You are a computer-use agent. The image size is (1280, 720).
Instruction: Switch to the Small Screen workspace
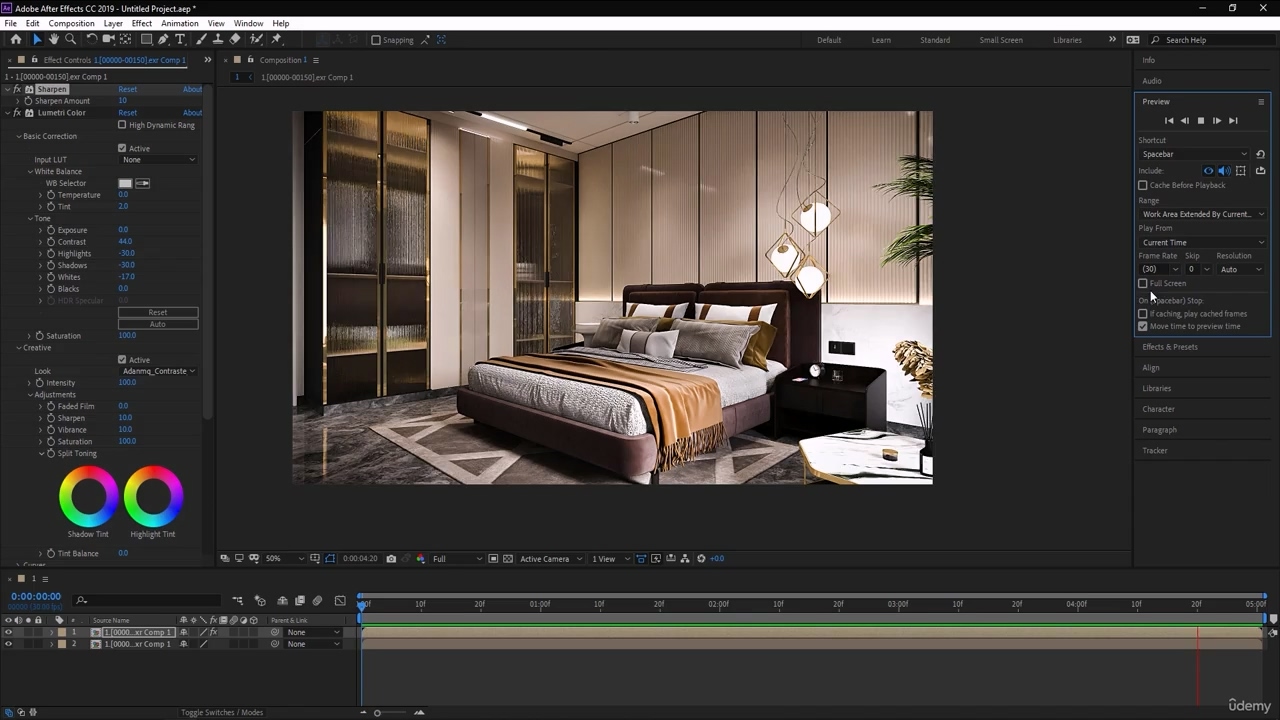[1000, 40]
